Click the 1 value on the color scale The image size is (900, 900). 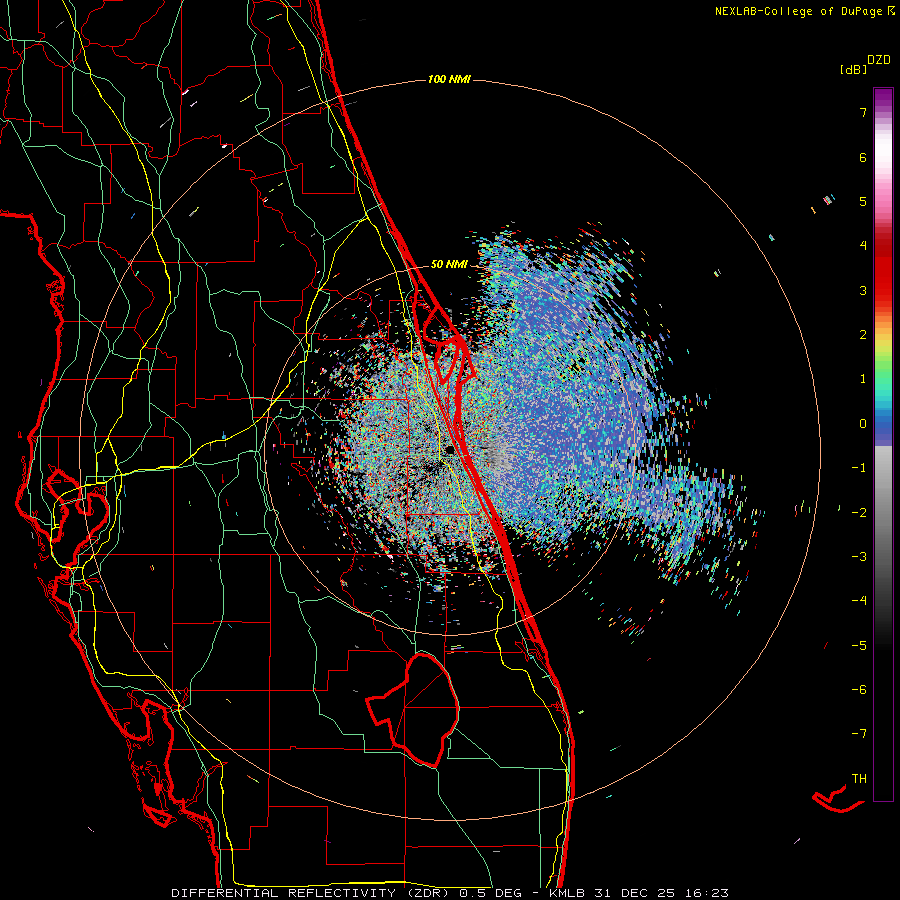point(863,379)
